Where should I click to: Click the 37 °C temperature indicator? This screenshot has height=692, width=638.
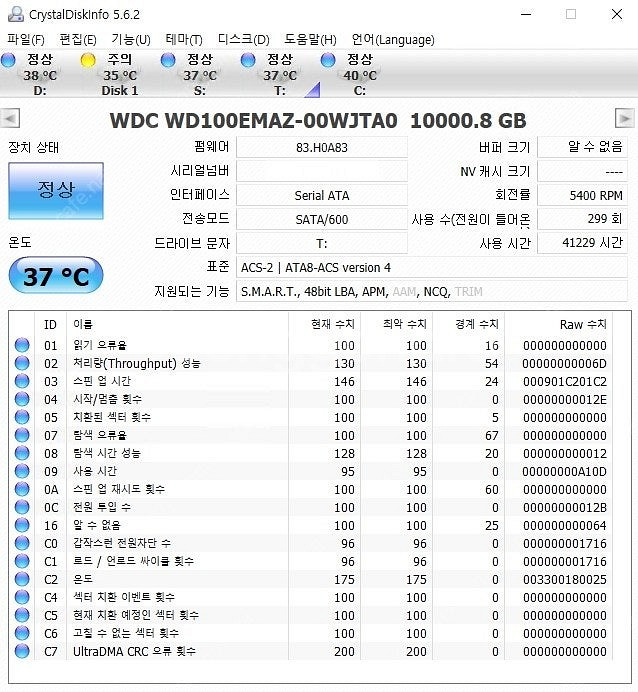pyautogui.click(x=56, y=276)
